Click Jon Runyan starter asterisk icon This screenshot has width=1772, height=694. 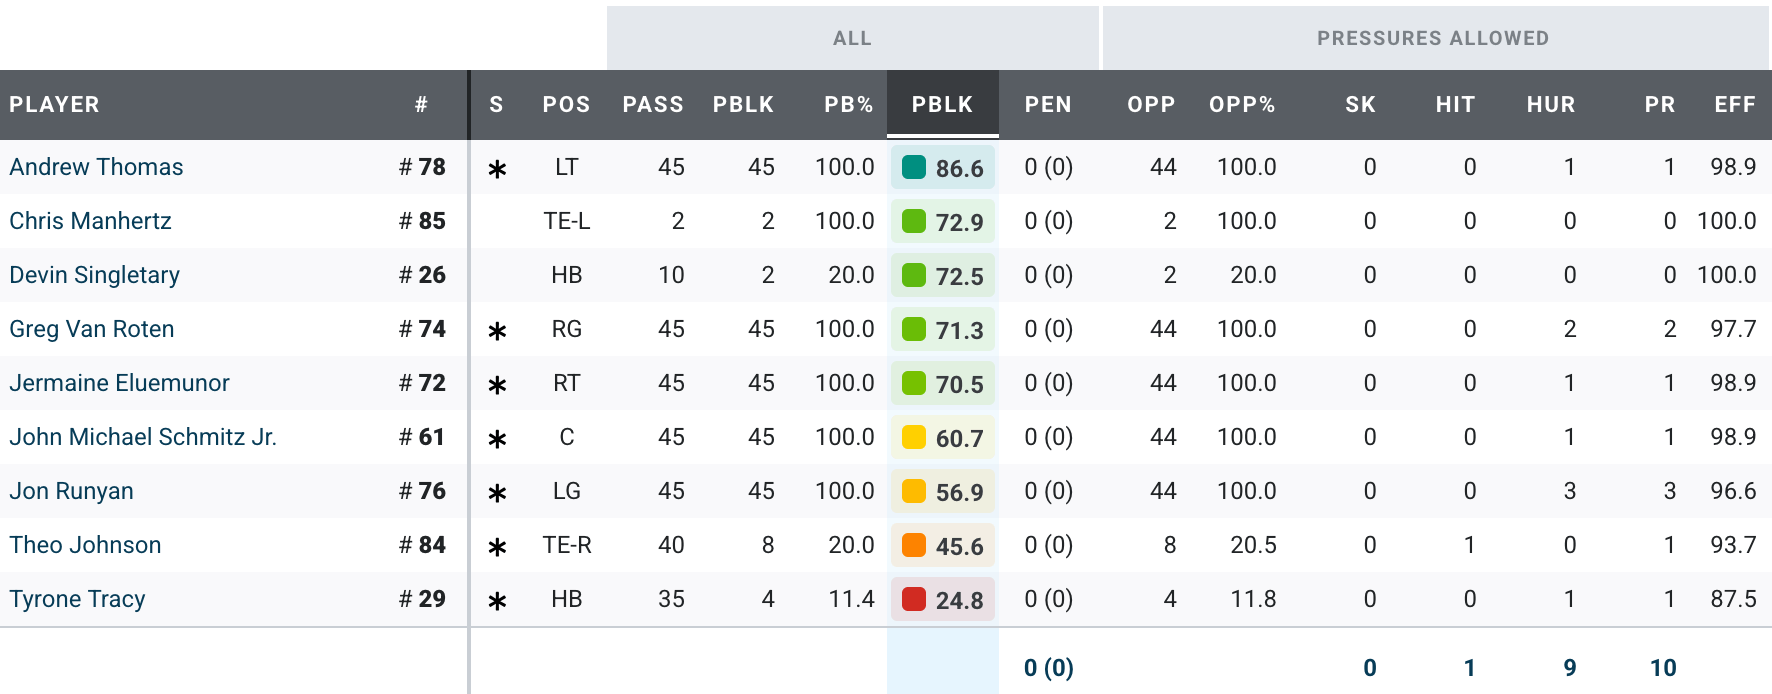[x=497, y=493]
